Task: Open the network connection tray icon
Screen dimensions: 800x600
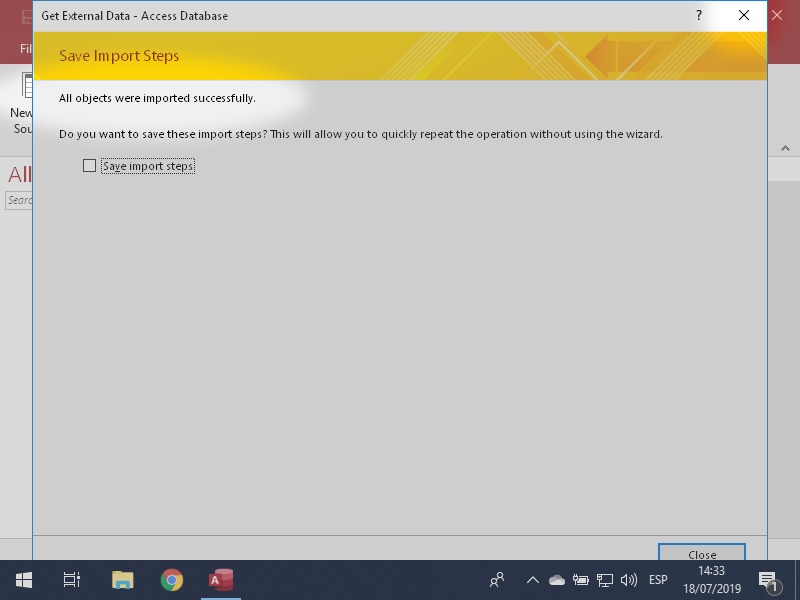Action: pos(605,580)
